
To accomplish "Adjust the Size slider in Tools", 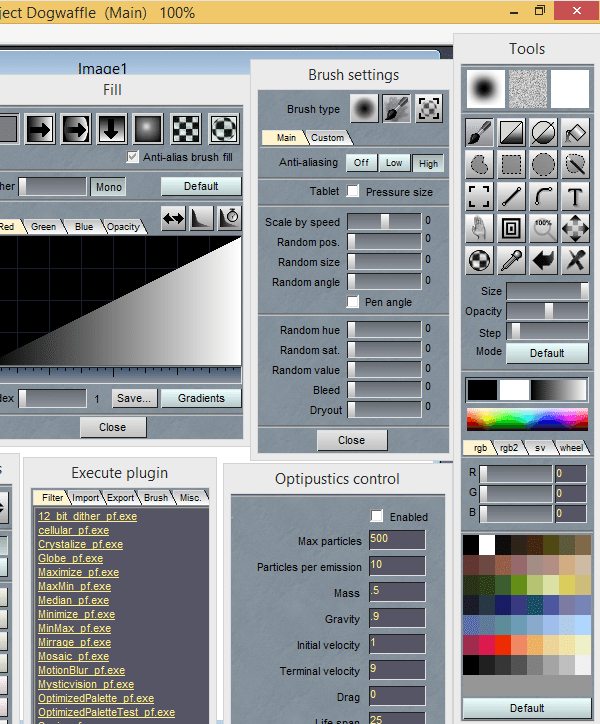I will (x=547, y=291).
